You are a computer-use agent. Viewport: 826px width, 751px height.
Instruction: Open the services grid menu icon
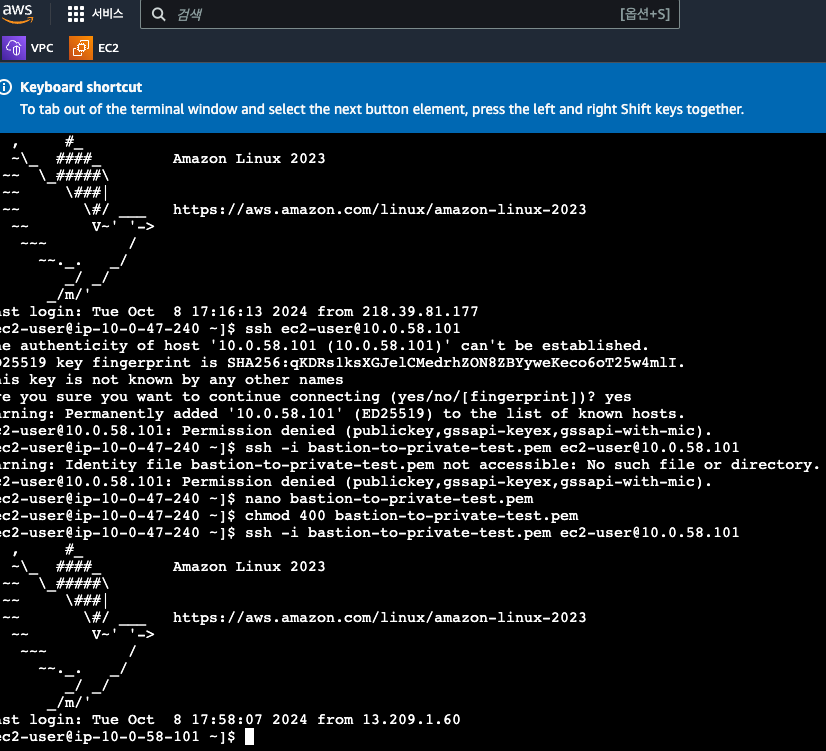(x=76, y=14)
